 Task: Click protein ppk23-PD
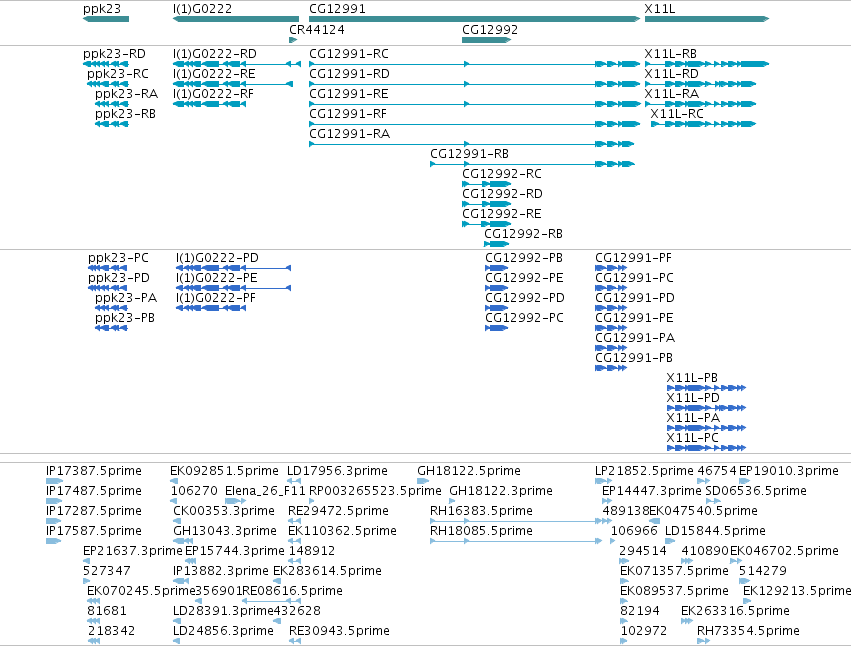(107, 288)
